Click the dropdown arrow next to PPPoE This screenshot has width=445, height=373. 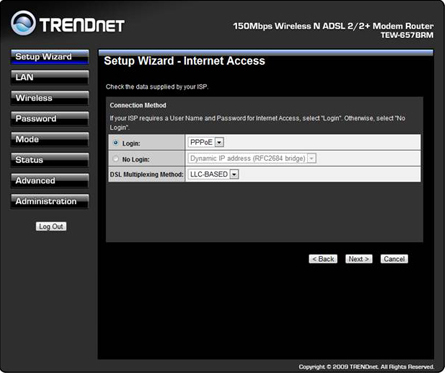219,142
